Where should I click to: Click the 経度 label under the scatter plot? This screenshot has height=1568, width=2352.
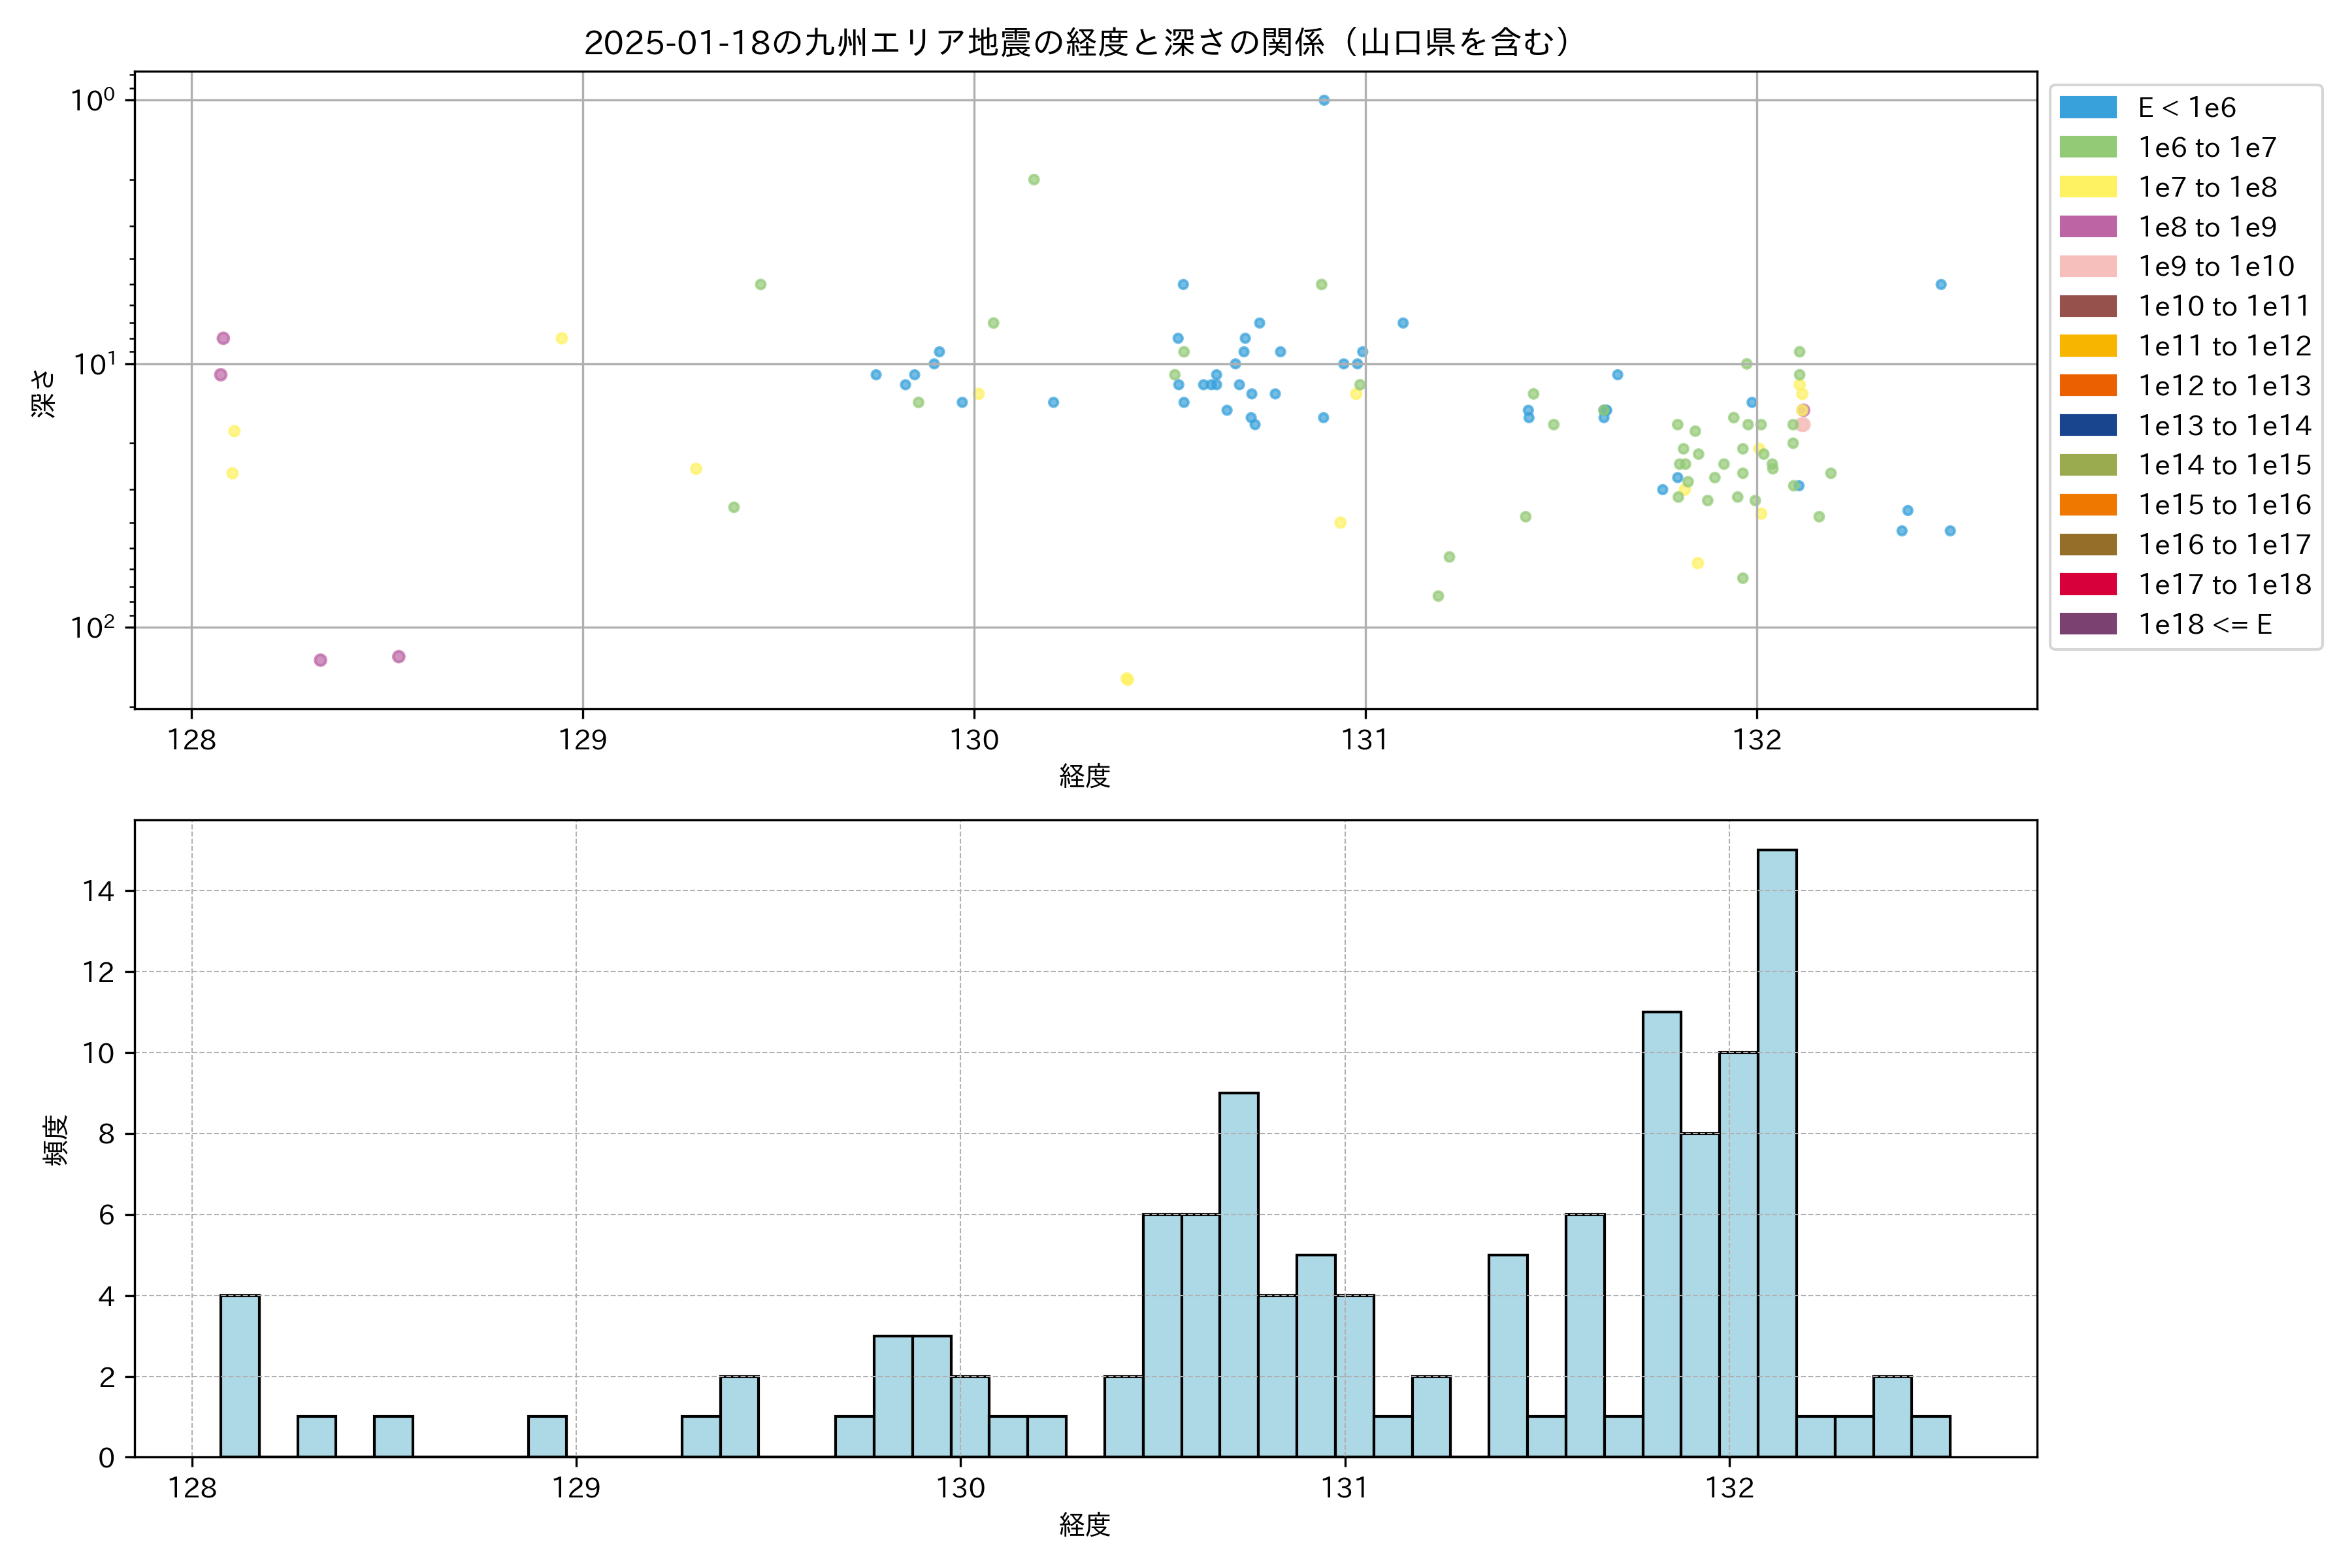point(1085,776)
